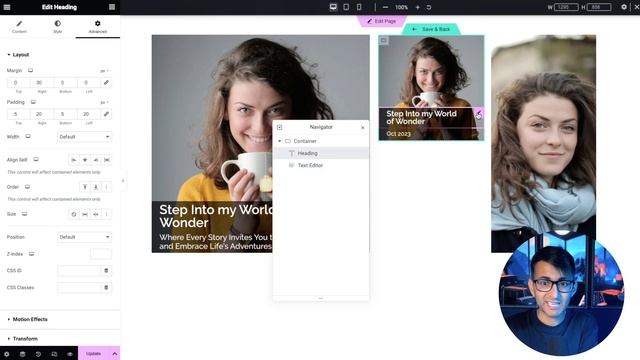
Task: Click the responsive device icon next to Margin
Action: pos(30,70)
